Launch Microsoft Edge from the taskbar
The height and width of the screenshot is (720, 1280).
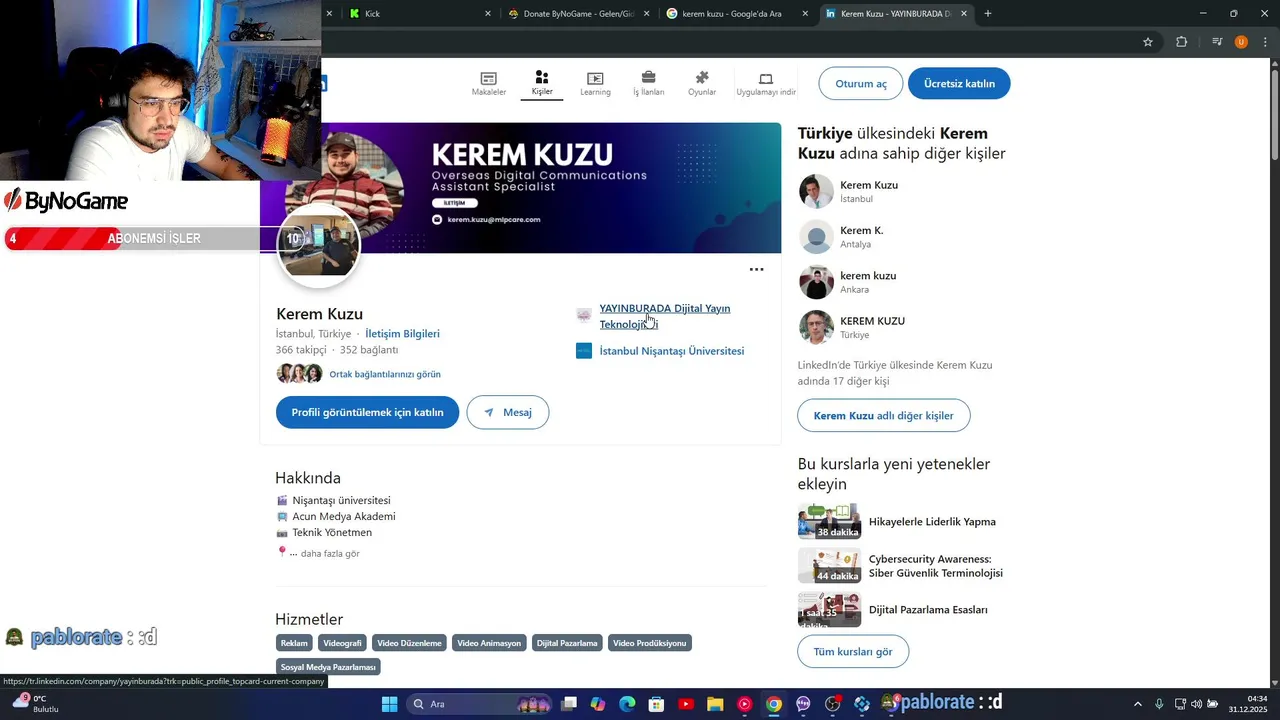tap(627, 704)
